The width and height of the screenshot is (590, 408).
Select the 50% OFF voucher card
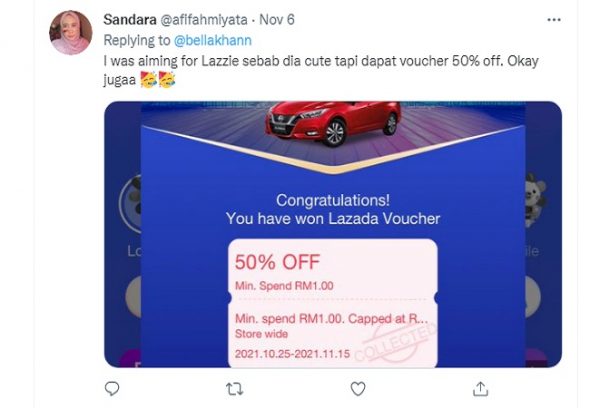333,303
